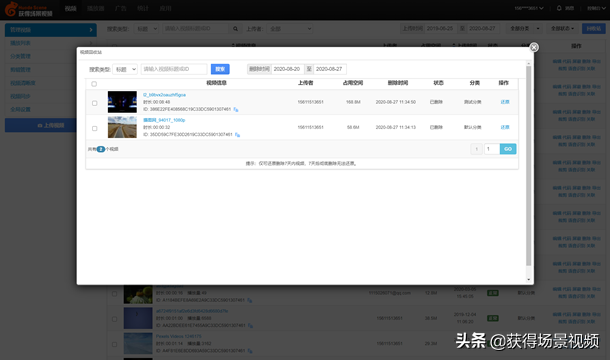610x360 pixels.
Task: Select the 2020-08-27 11:34:50 delete time cell
Action: 396,102
